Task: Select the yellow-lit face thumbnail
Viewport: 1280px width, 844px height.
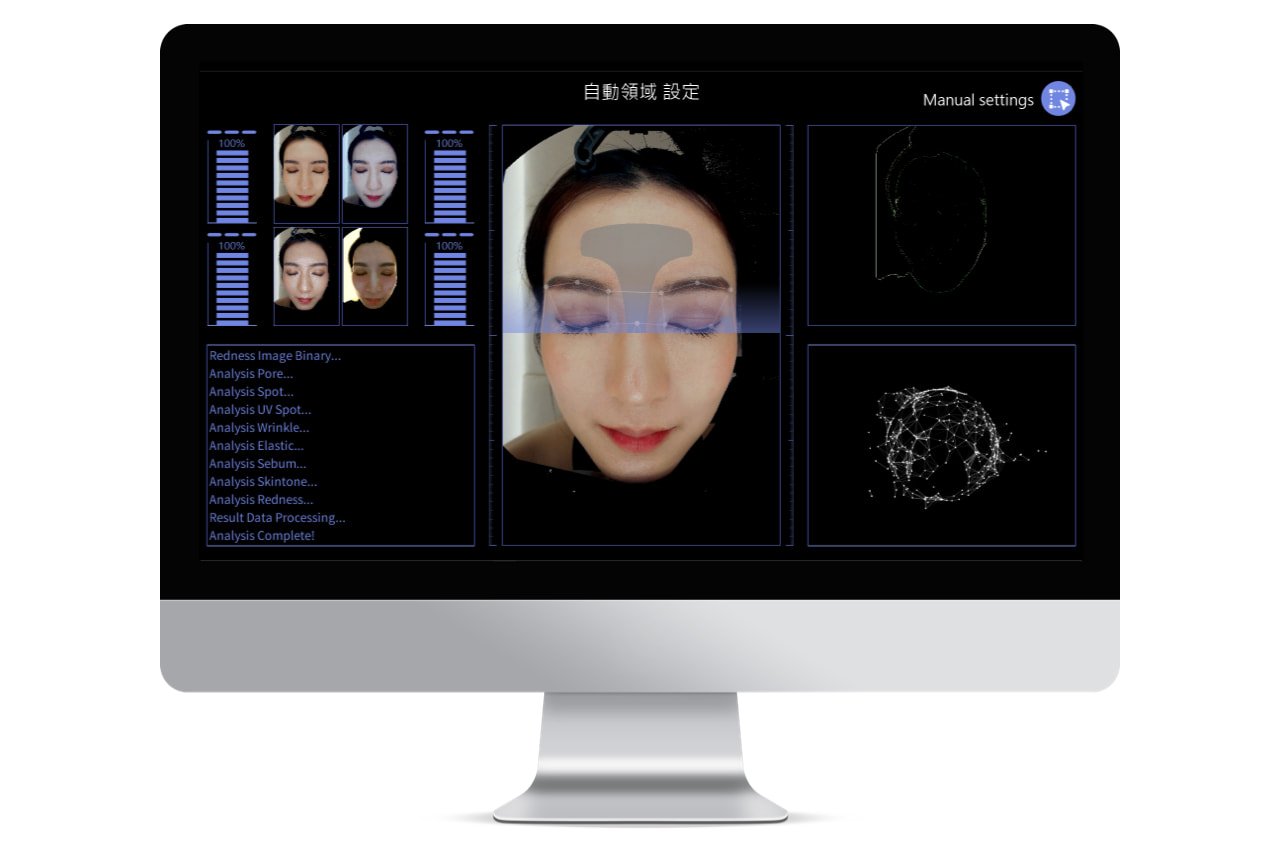Action: coord(375,276)
